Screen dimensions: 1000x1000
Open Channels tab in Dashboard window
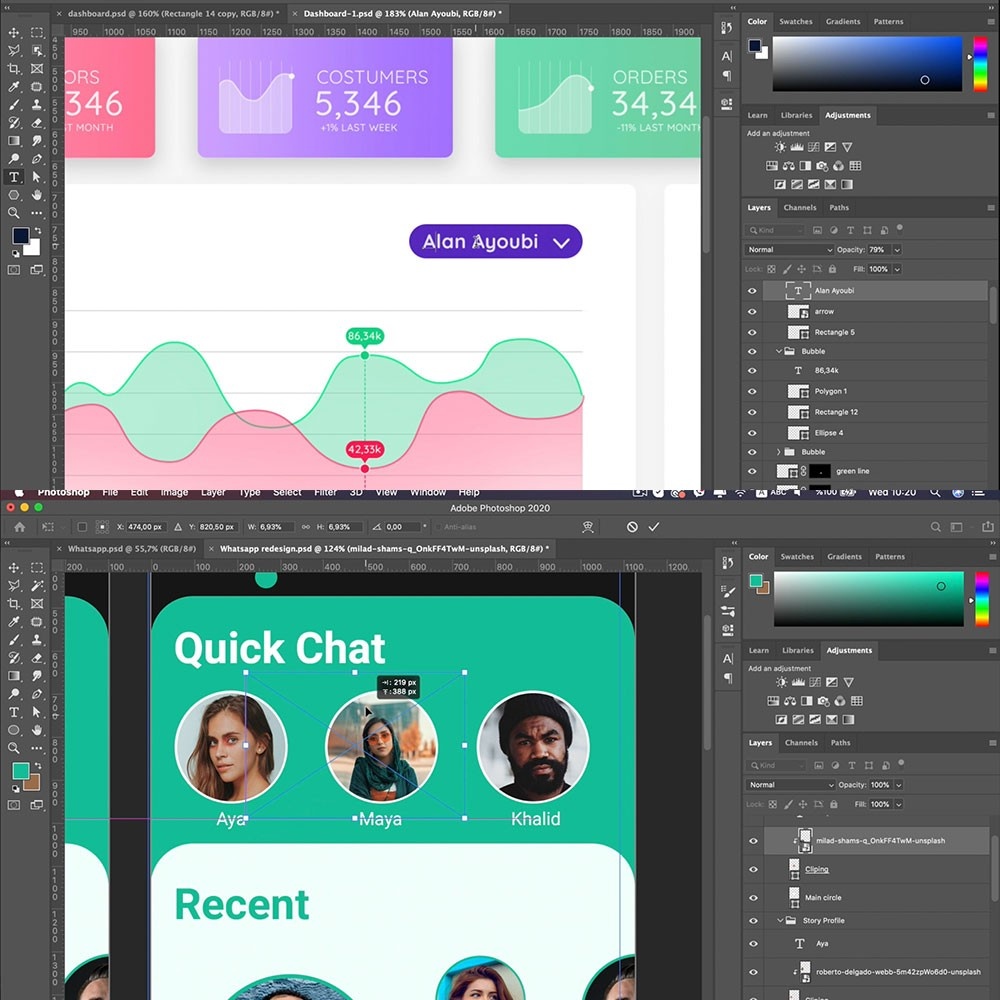click(800, 208)
